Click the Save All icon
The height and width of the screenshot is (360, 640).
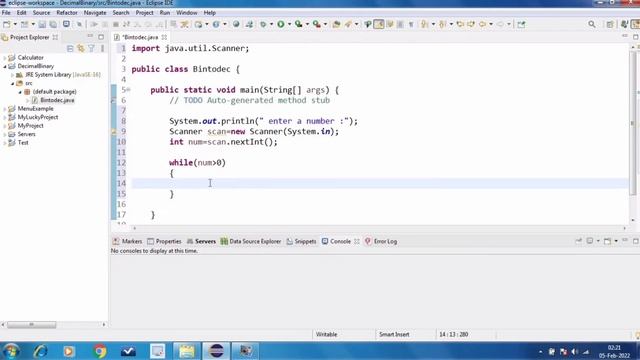53,24
